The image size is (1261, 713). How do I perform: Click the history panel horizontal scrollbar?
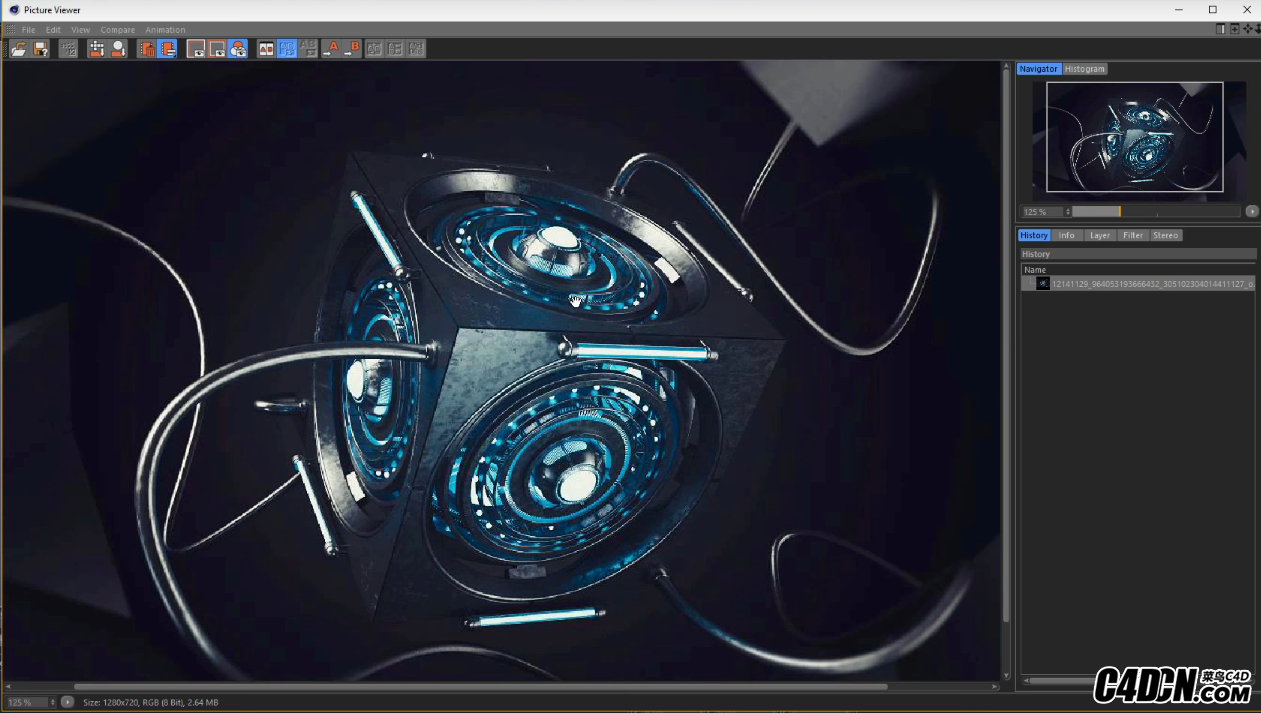[1062, 681]
